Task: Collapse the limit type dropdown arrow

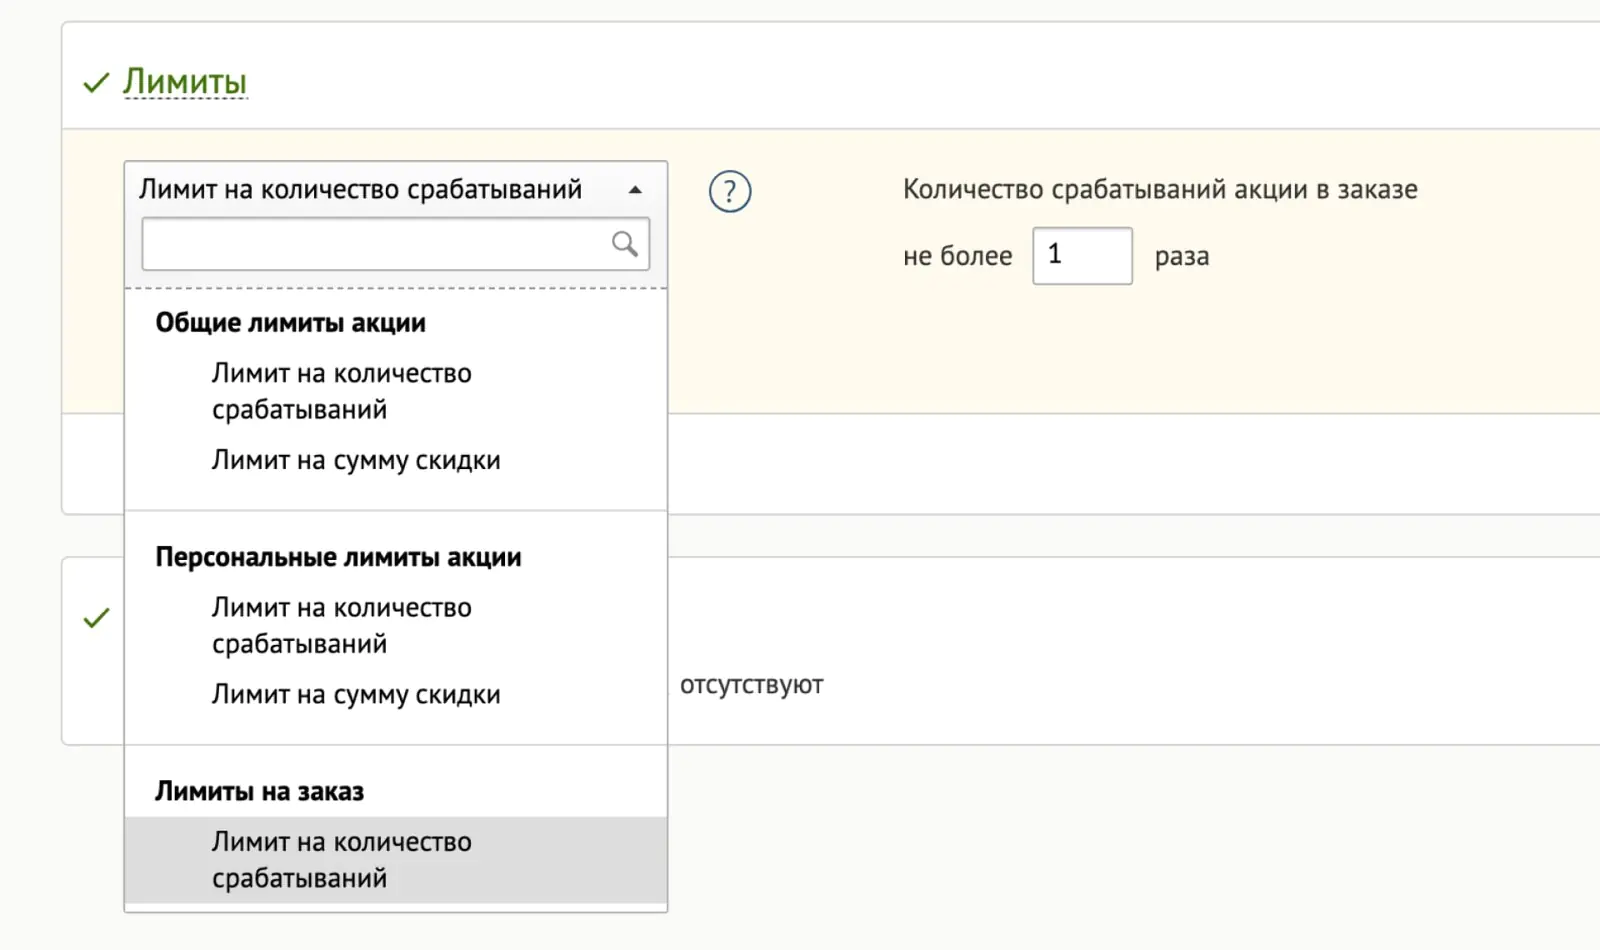Action: point(635,190)
